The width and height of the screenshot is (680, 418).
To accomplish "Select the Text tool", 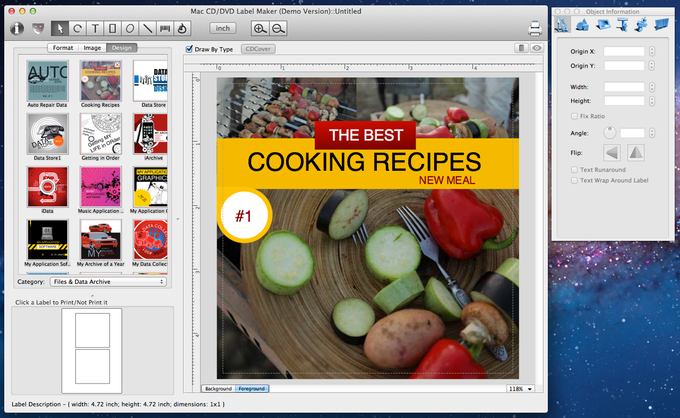I will tap(95, 29).
